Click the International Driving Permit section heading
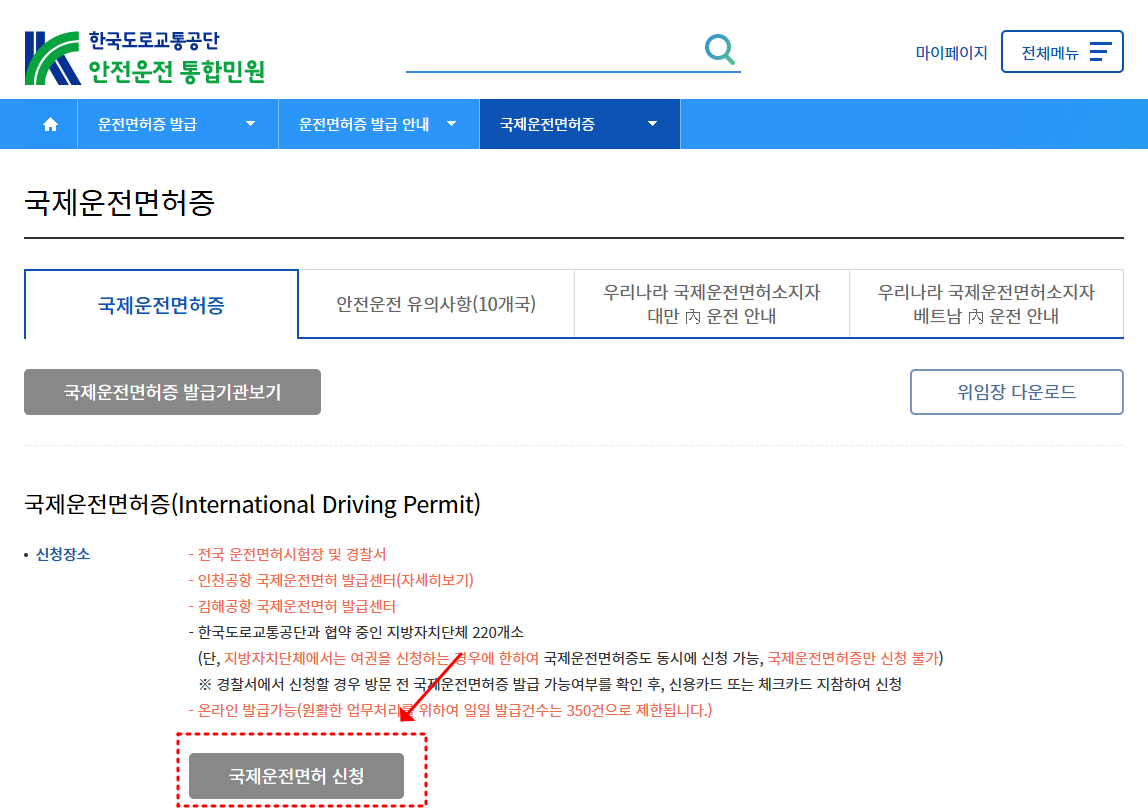The height and width of the screenshot is (811, 1148). [x=253, y=504]
